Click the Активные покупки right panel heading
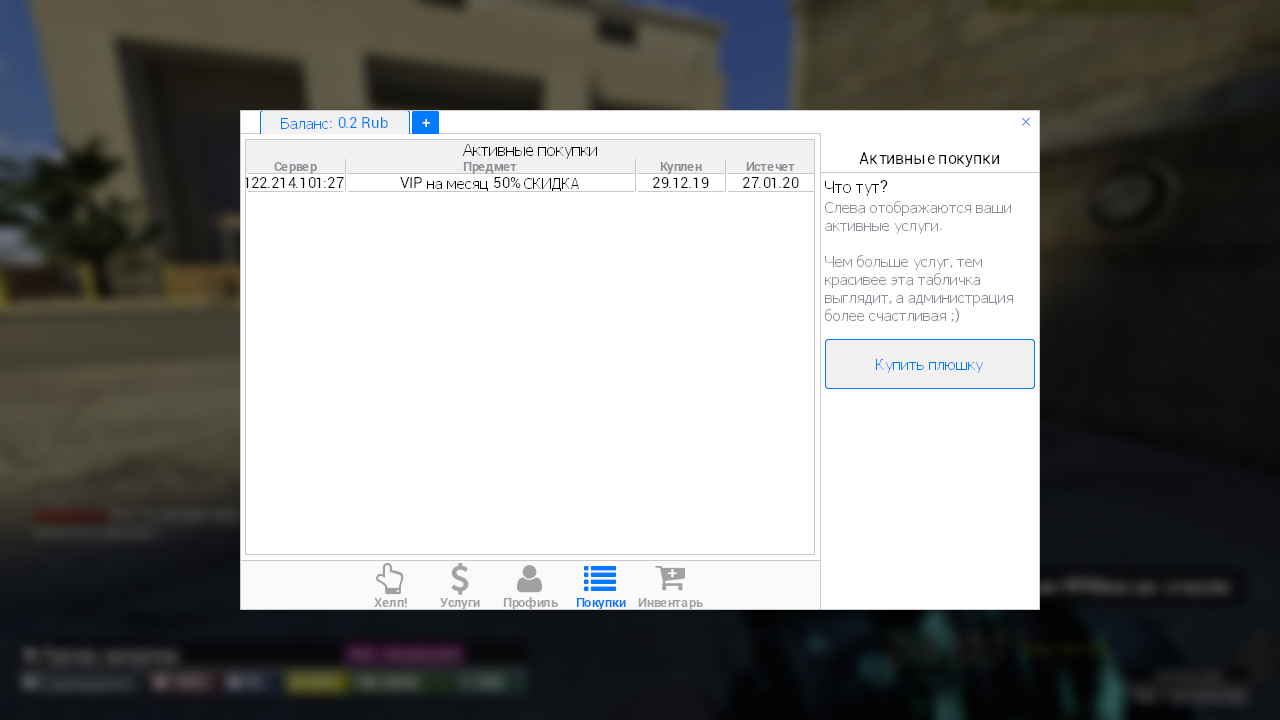Viewport: 1280px width, 720px height. click(929, 159)
